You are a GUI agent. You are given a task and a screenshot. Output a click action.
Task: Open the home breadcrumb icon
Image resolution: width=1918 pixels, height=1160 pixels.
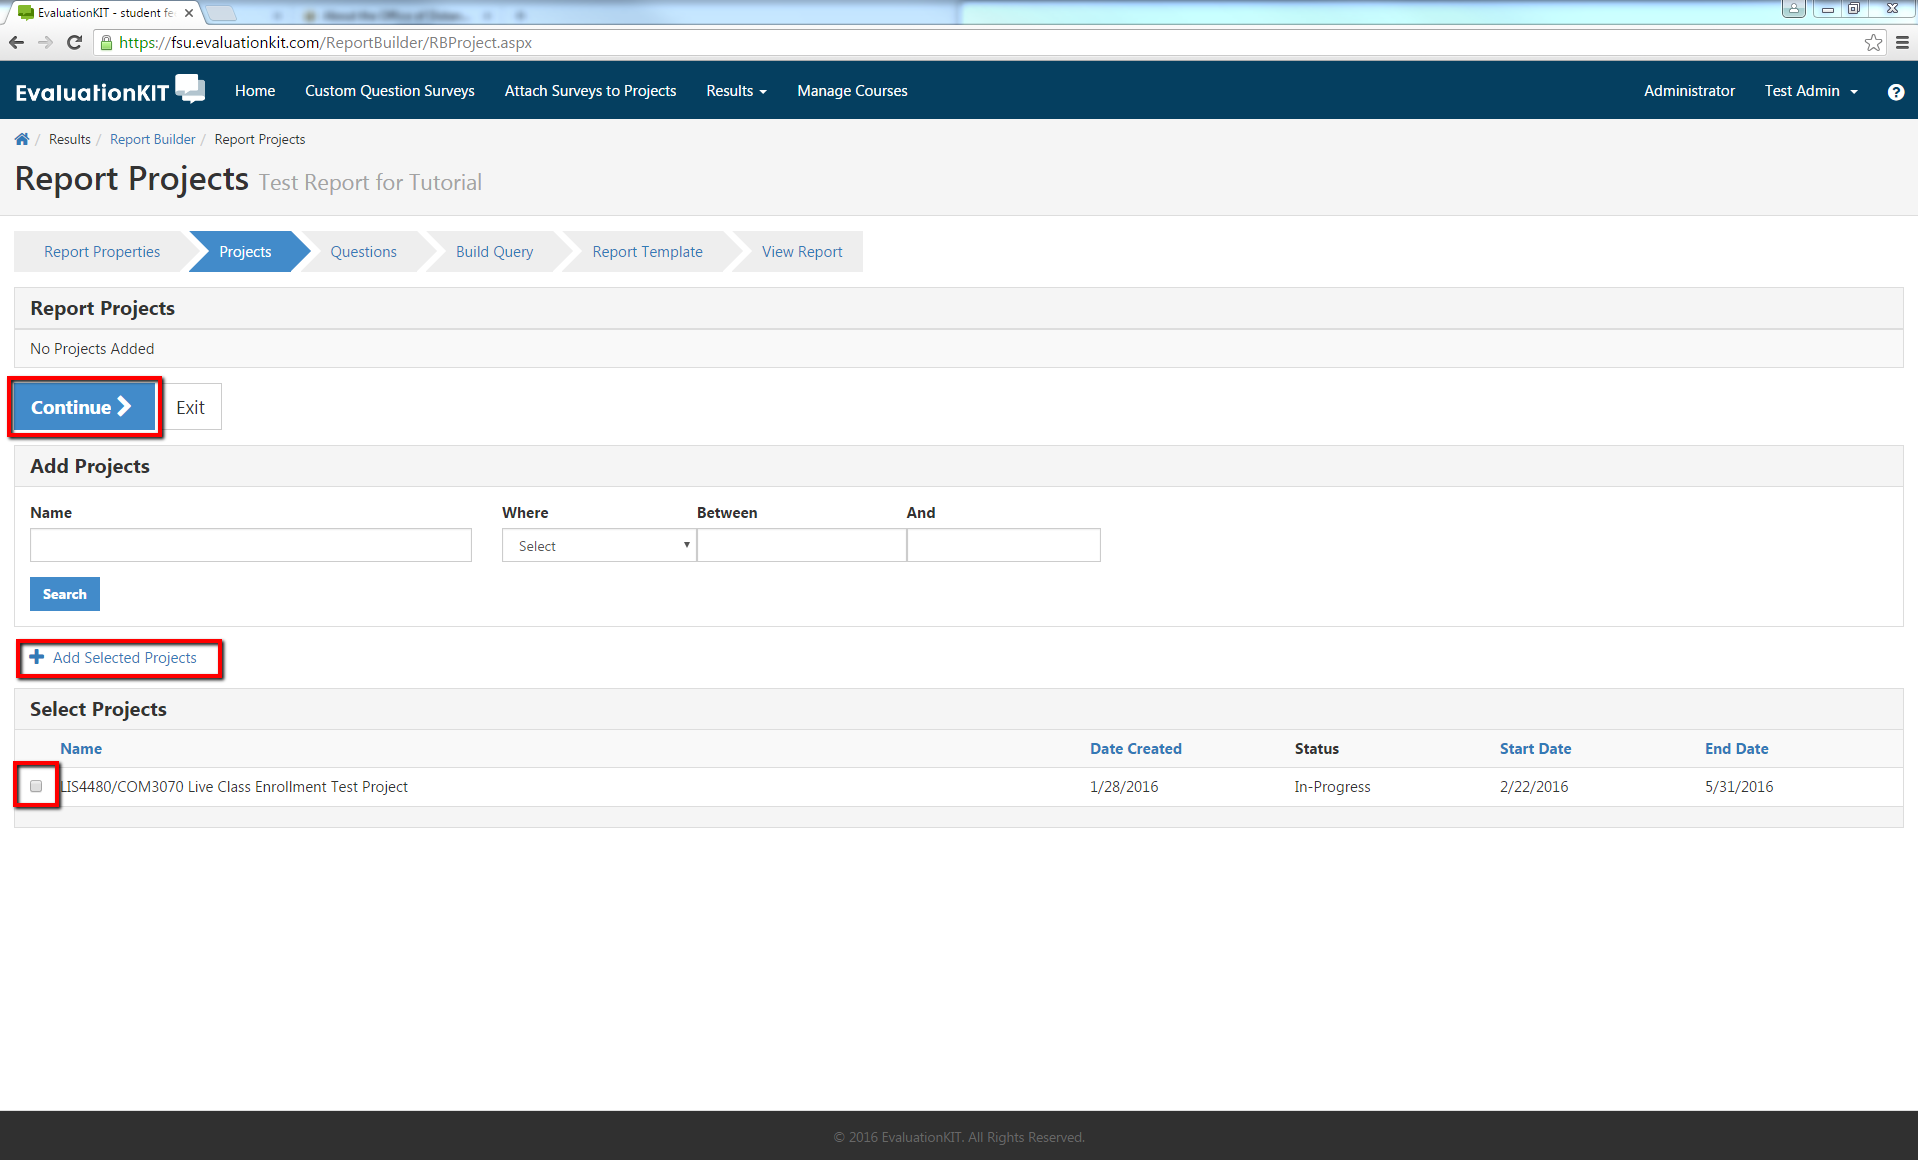pos(21,139)
